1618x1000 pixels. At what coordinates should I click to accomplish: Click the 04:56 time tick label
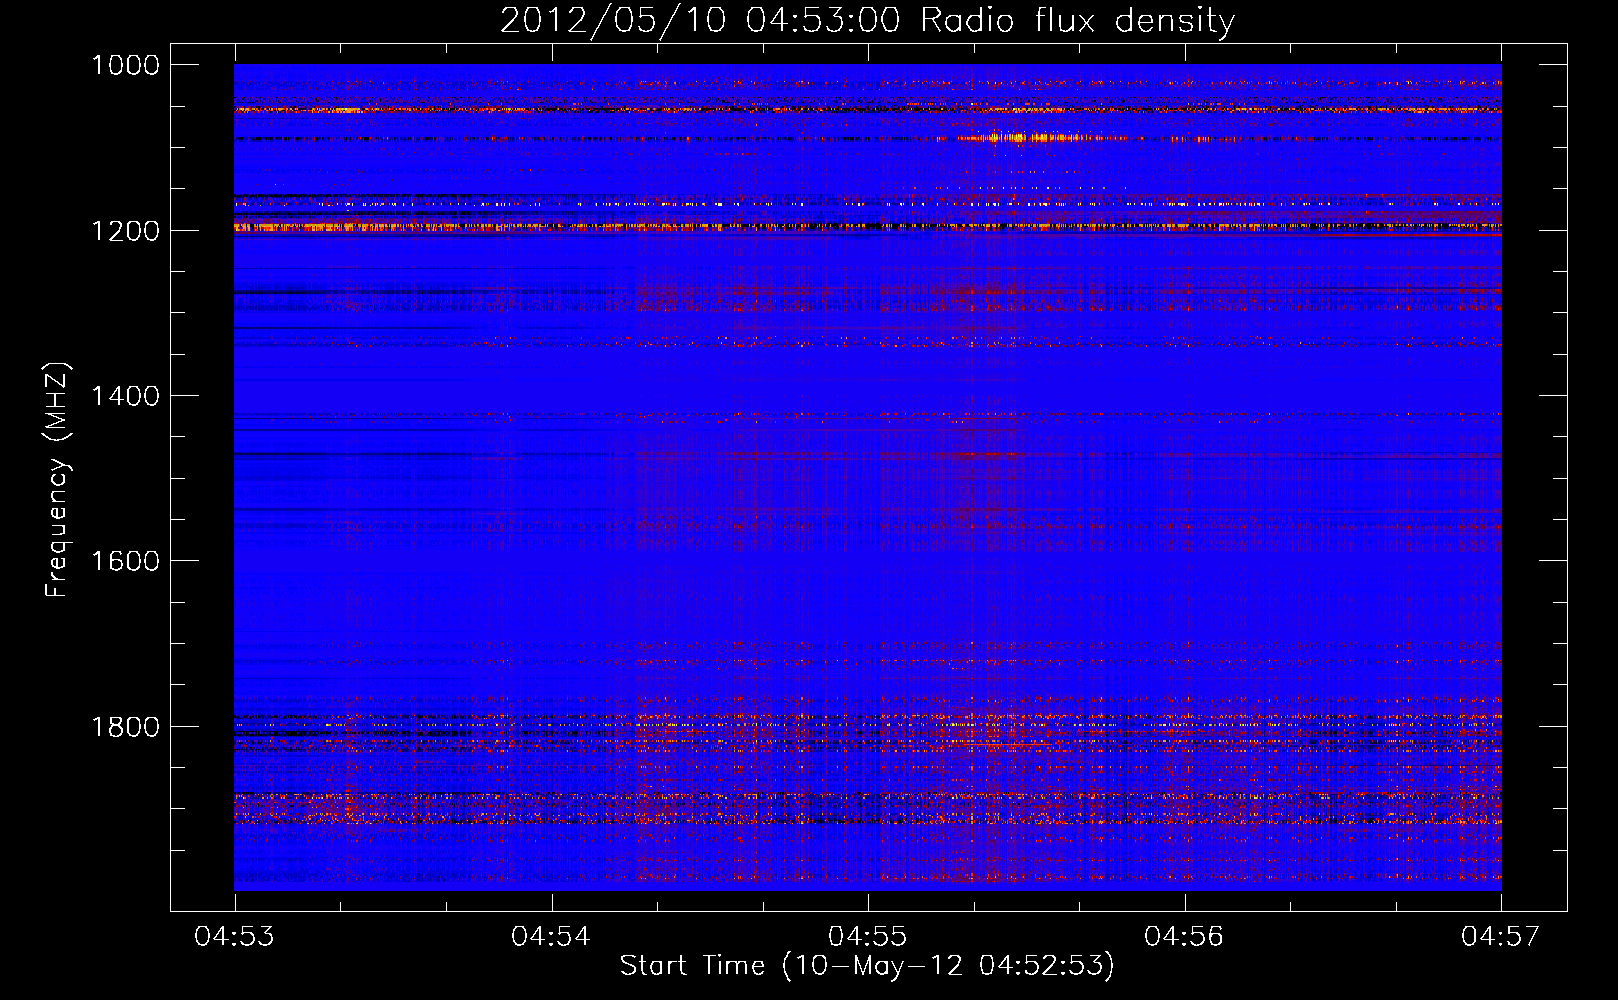coord(1184,936)
